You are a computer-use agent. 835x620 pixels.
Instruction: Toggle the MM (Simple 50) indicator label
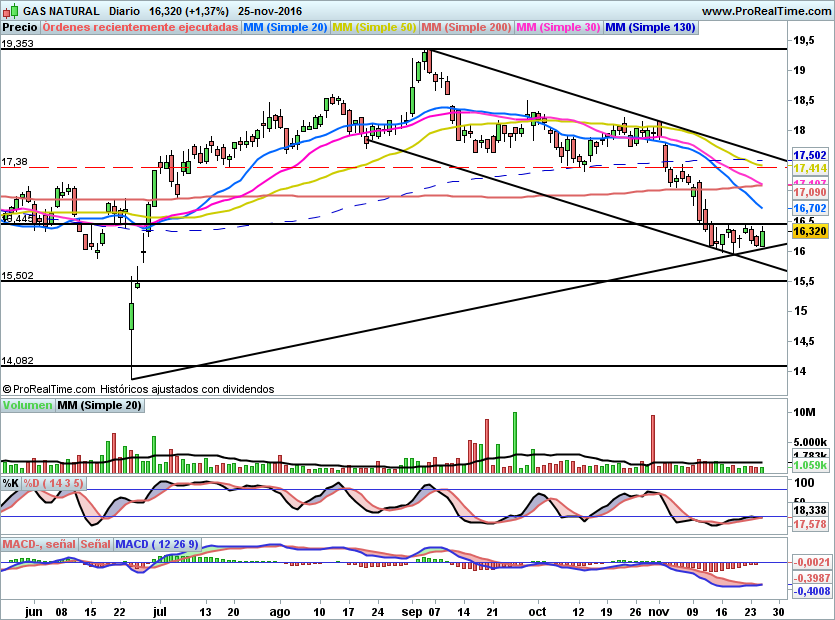pyautogui.click(x=374, y=28)
